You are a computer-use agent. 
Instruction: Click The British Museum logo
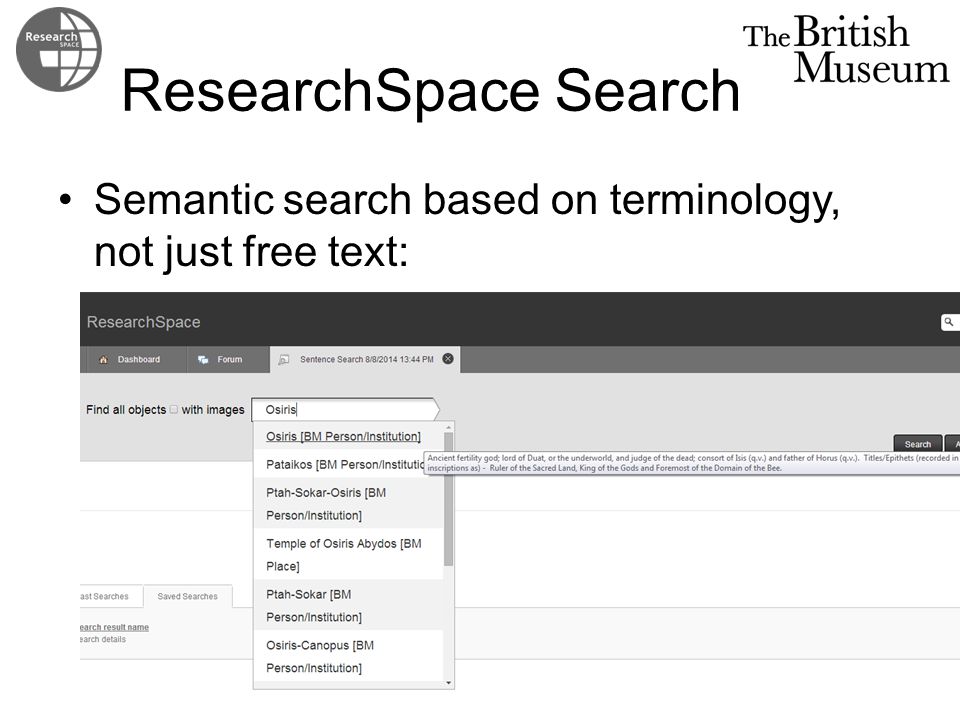coord(846,49)
